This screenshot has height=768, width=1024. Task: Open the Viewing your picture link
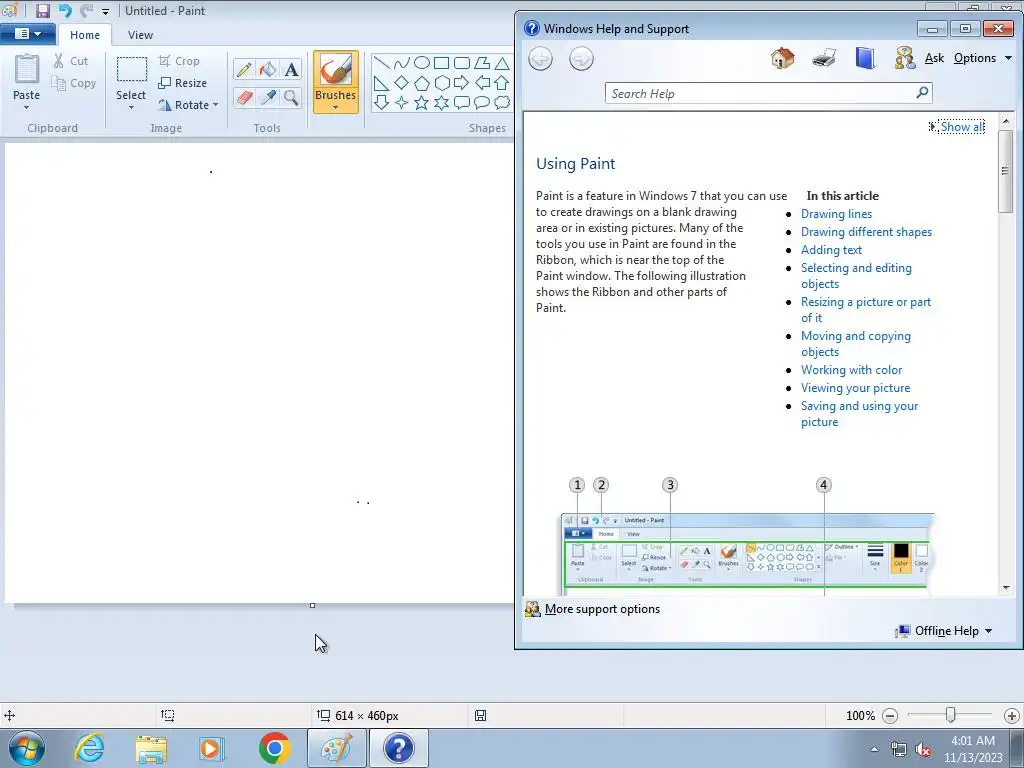(x=855, y=388)
